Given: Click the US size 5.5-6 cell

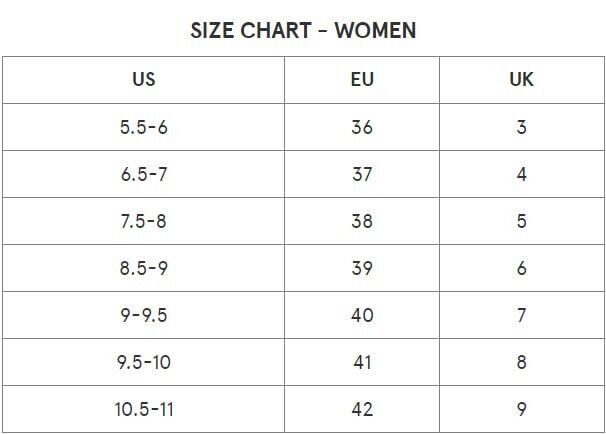Looking at the screenshot, I should (143, 127).
